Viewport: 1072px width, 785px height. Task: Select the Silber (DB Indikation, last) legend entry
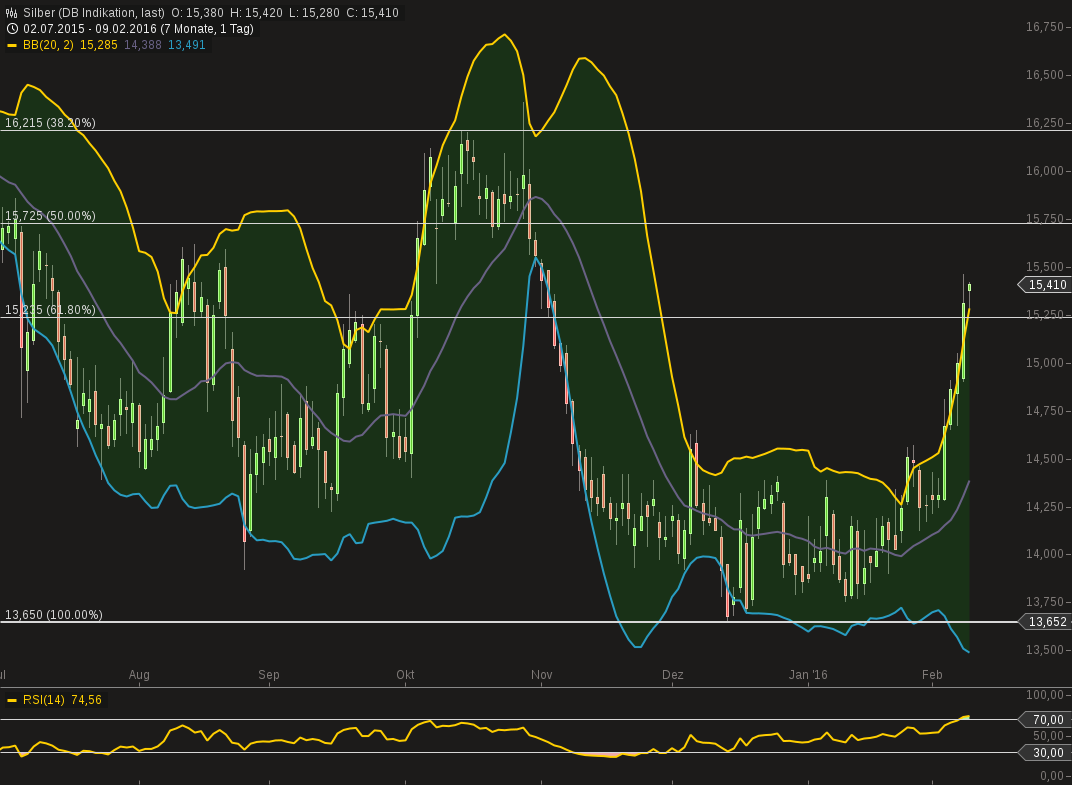pos(95,14)
